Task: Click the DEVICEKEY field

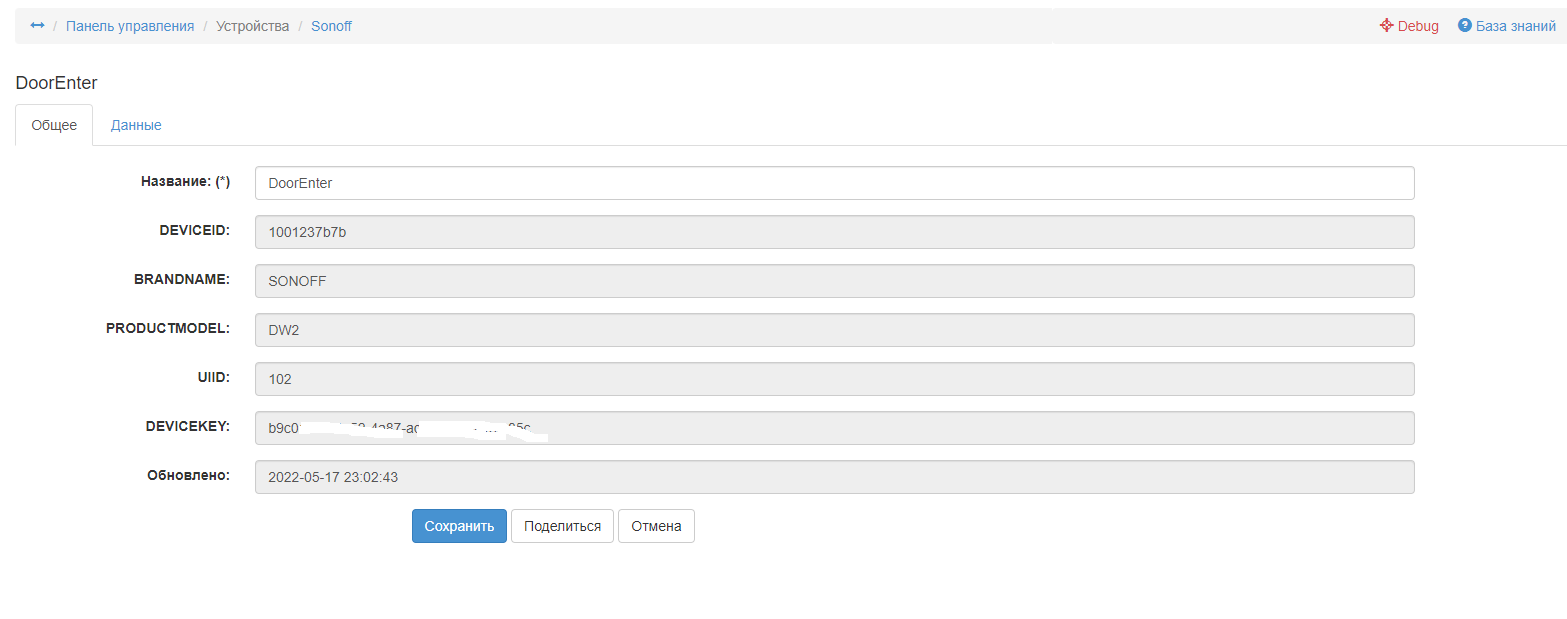Action: [x=834, y=428]
